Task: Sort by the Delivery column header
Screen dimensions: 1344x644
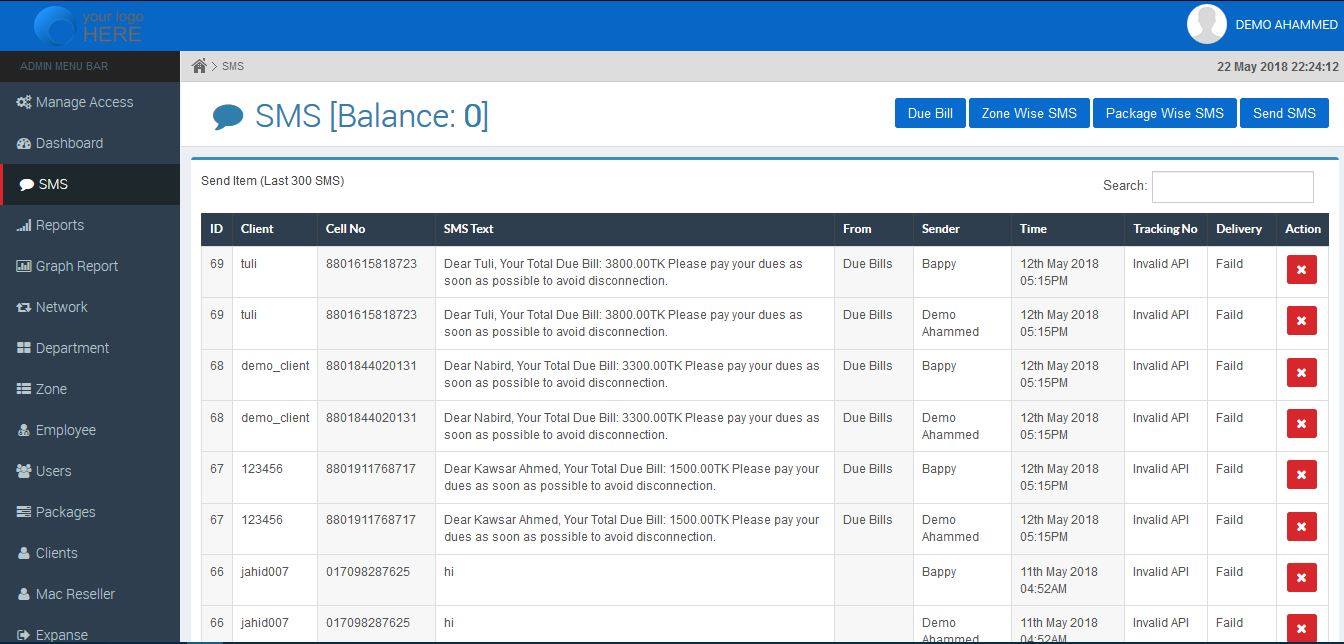Action: pyautogui.click(x=1238, y=229)
